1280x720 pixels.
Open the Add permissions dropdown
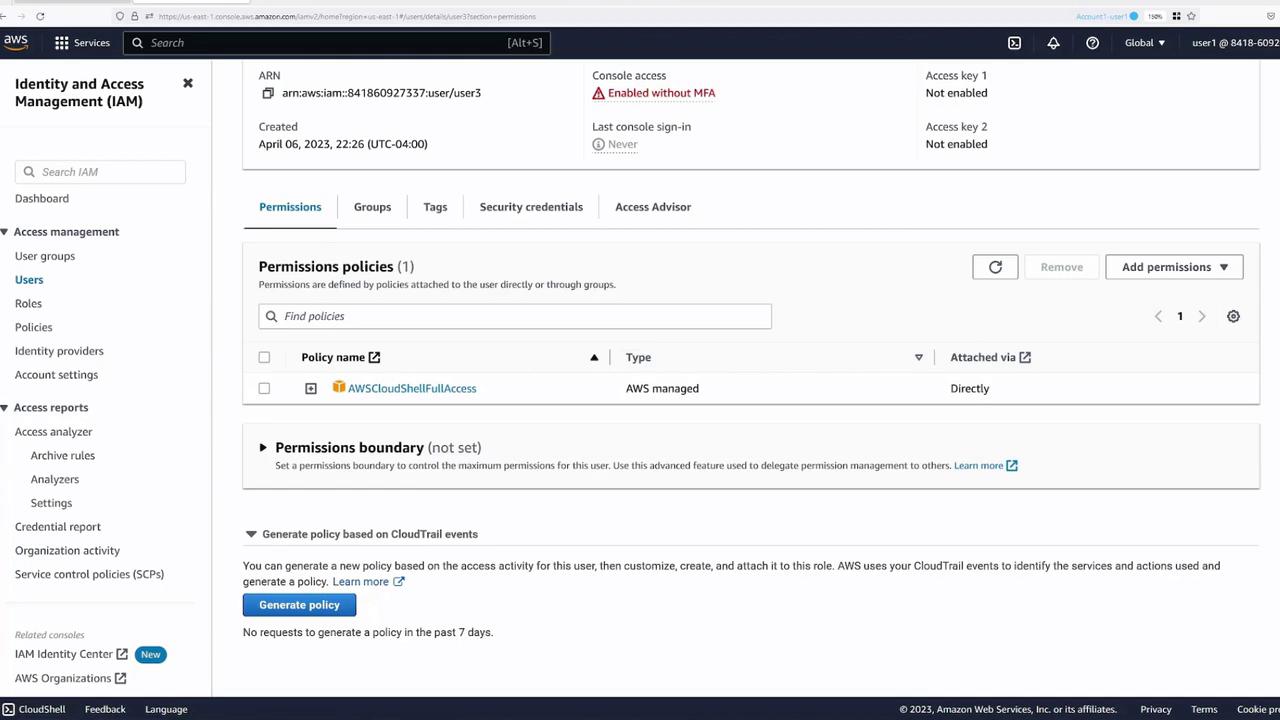pyautogui.click(x=1174, y=267)
